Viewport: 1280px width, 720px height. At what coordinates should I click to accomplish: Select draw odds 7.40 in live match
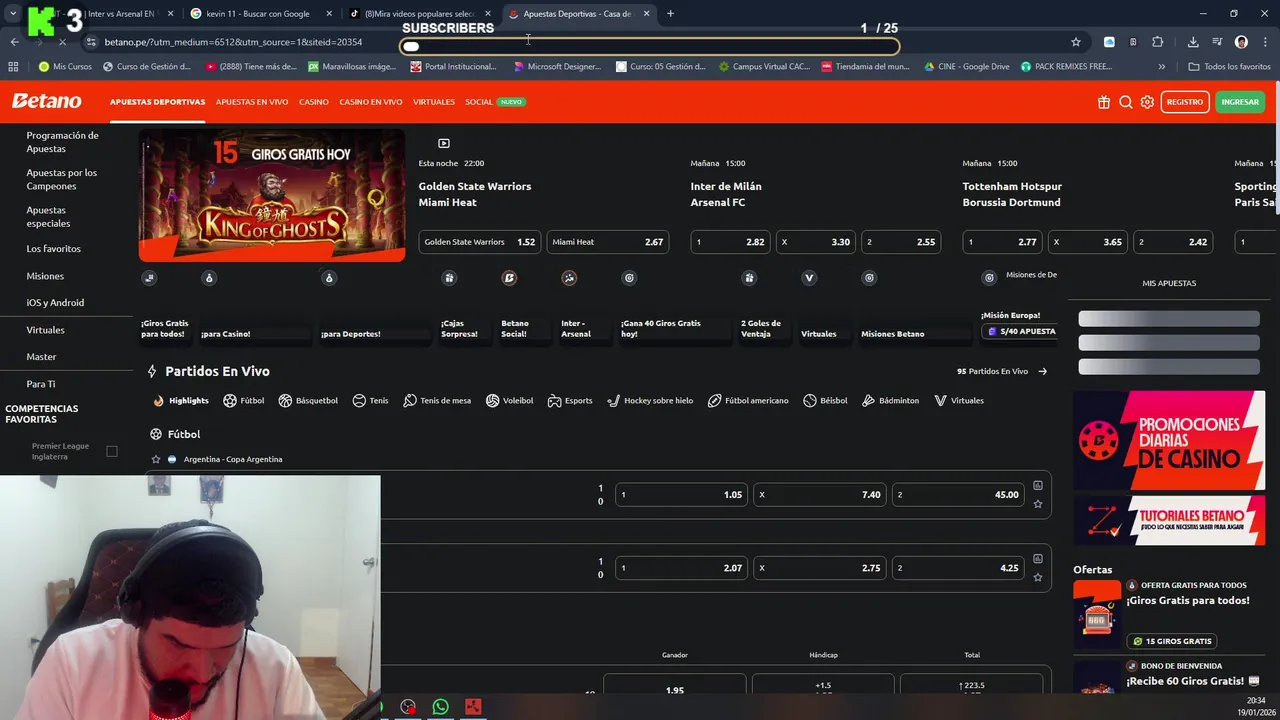coord(820,495)
